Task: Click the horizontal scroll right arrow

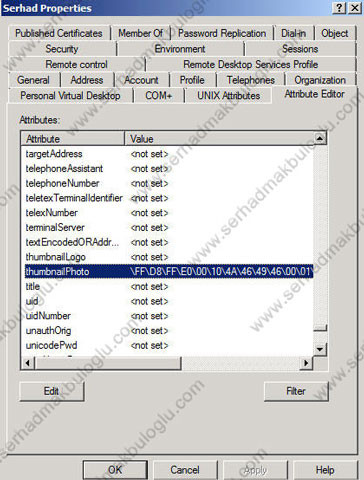Action: 306,363
